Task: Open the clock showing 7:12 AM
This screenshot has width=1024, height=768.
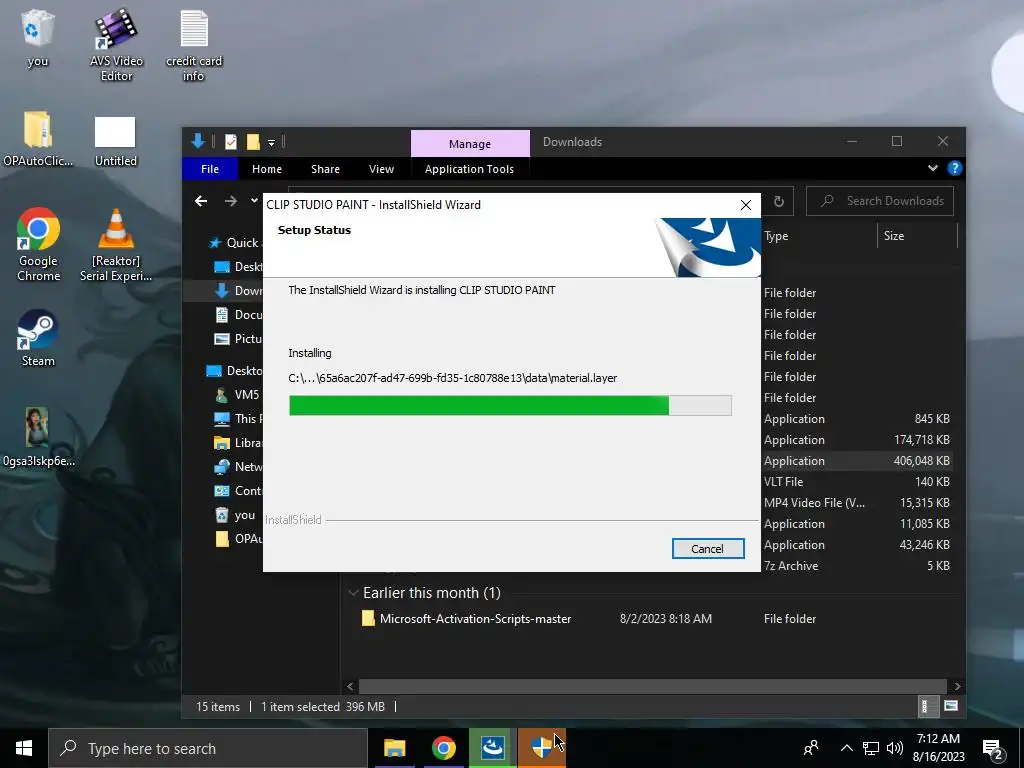Action: [938, 748]
